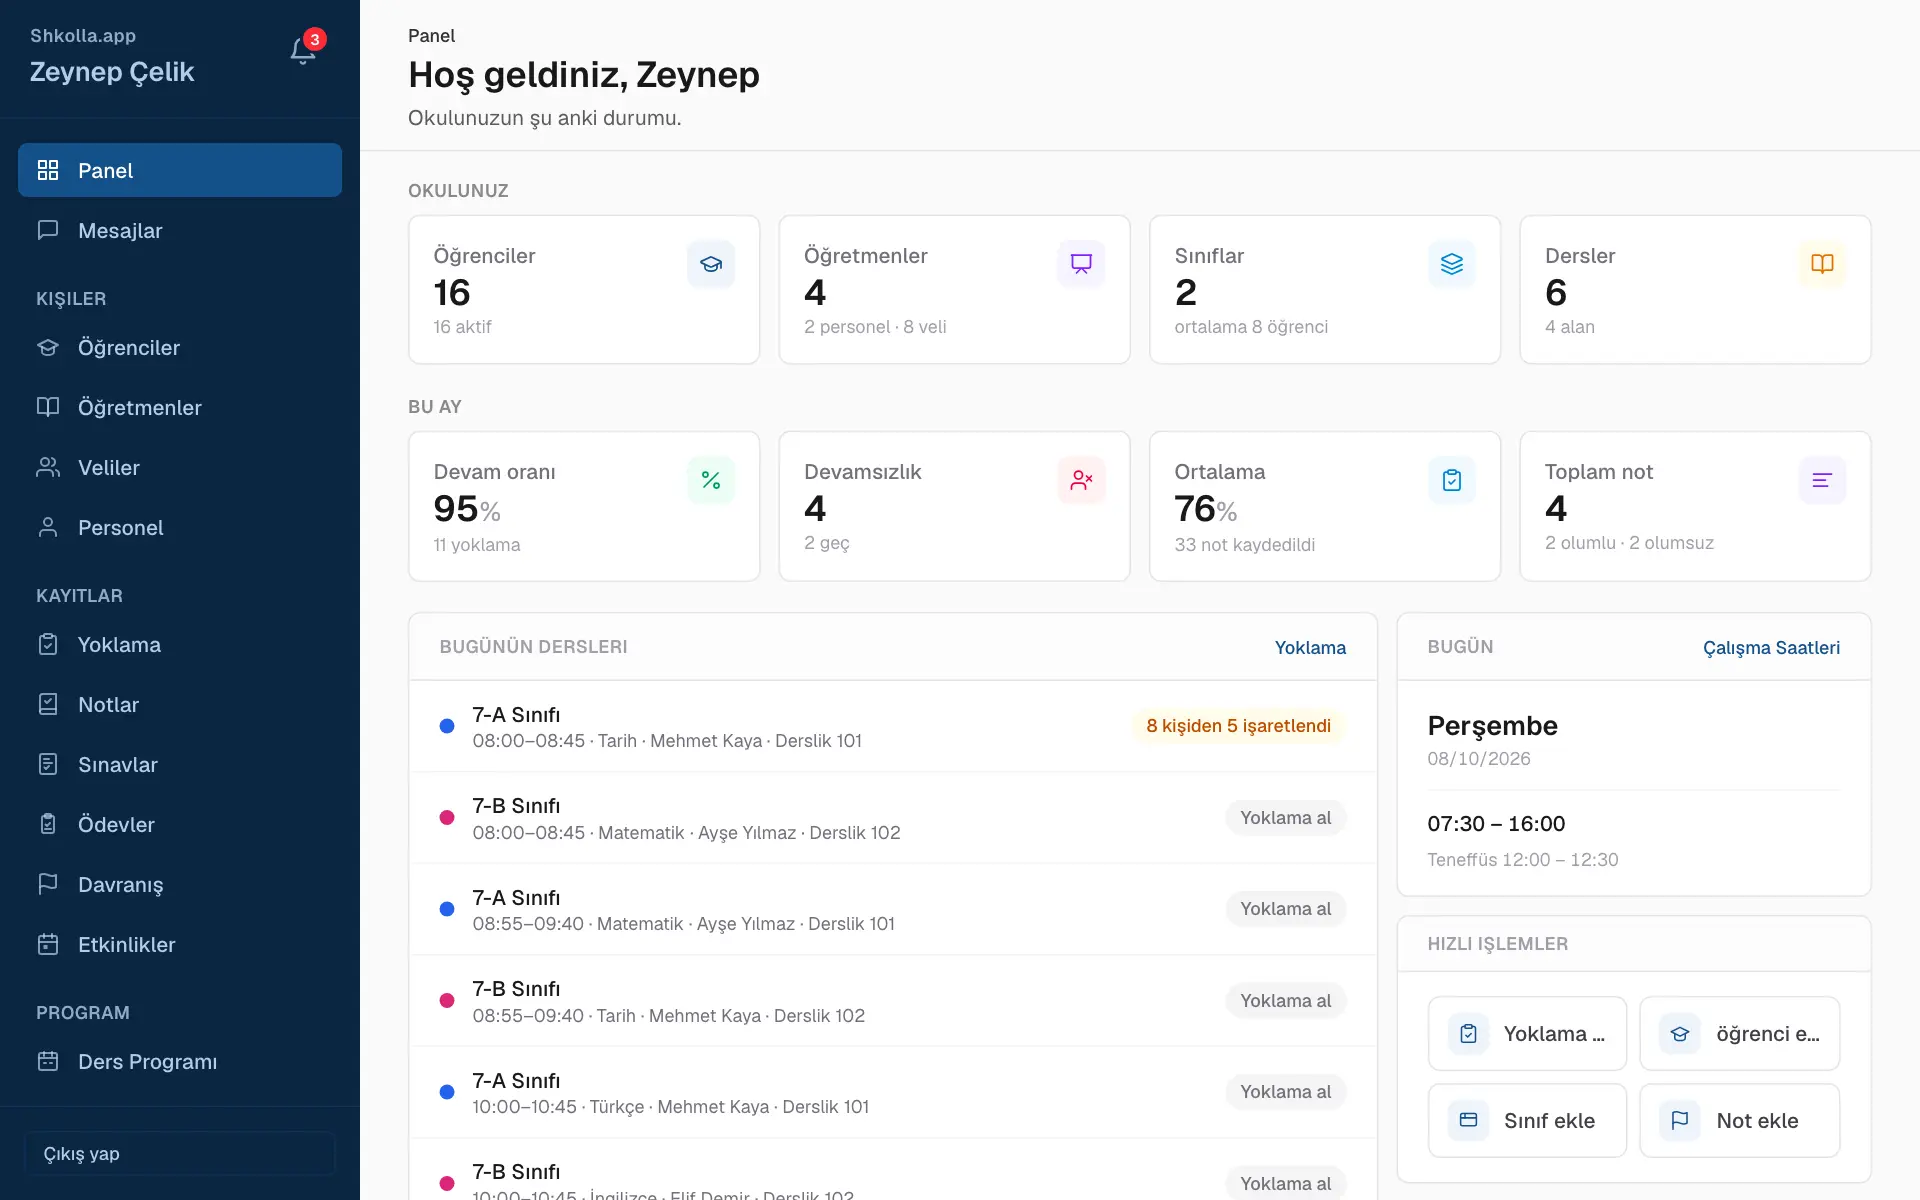Click the öğrenci ekle quick action

tap(1739, 1033)
